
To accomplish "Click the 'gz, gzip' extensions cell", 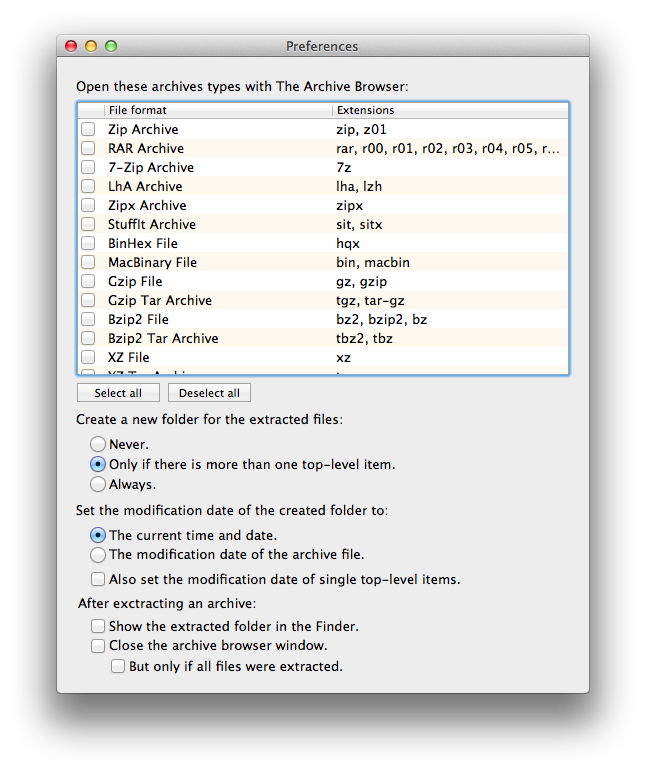I will [451, 281].
